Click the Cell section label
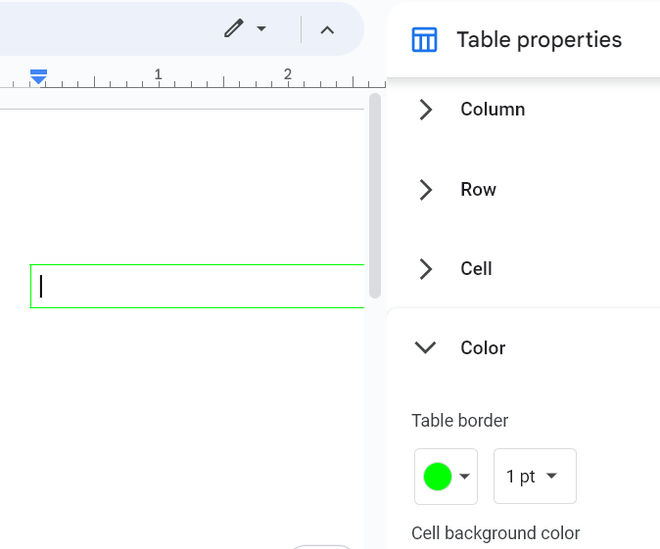 [476, 268]
